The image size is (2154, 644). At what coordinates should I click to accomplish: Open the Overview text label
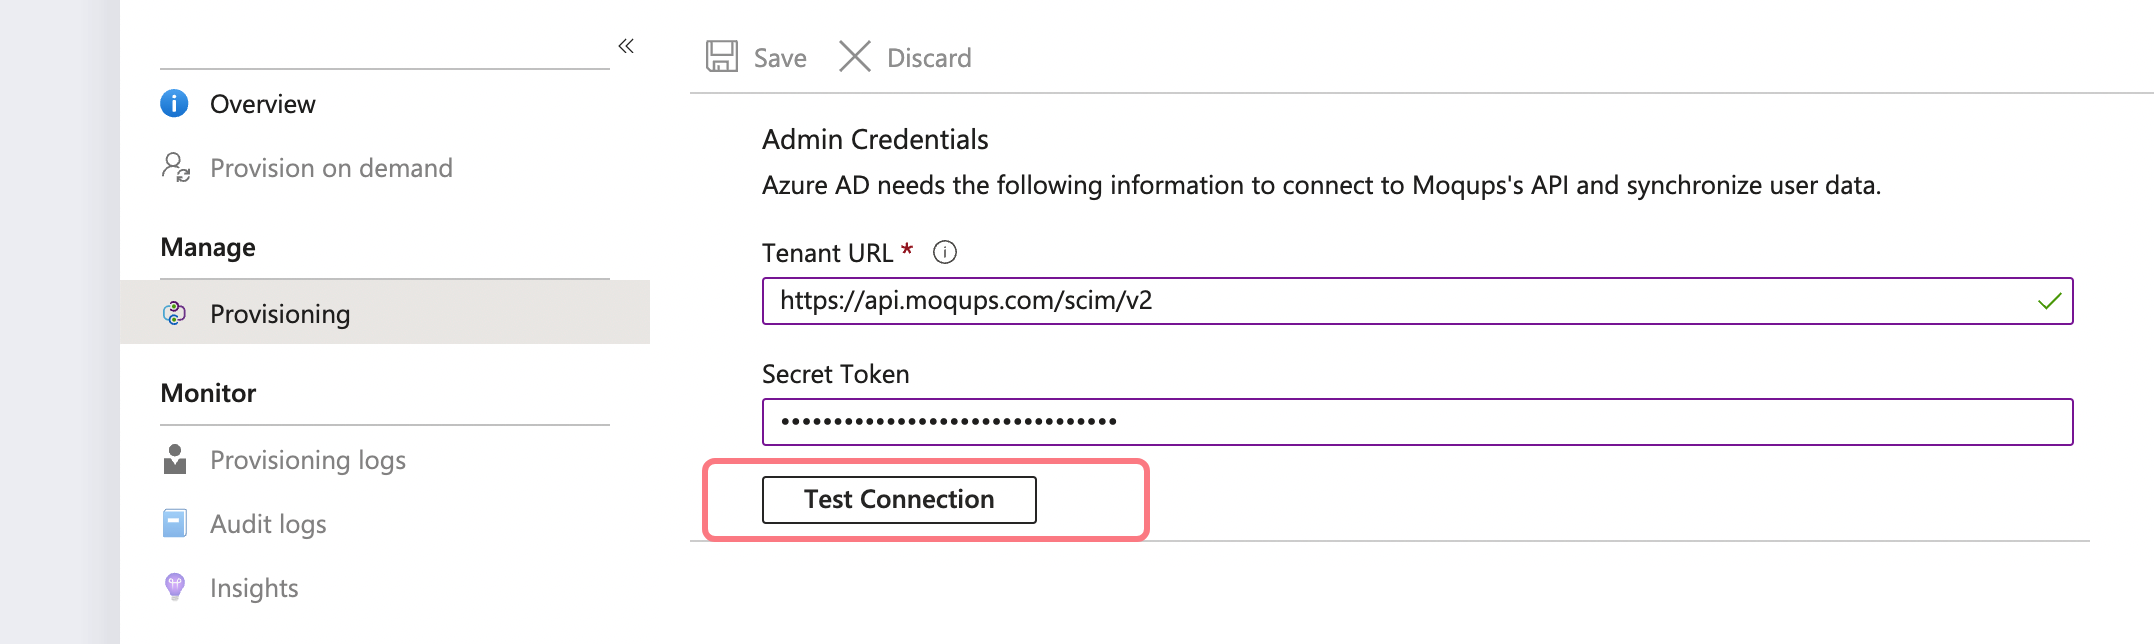click(x=262, y=104)
